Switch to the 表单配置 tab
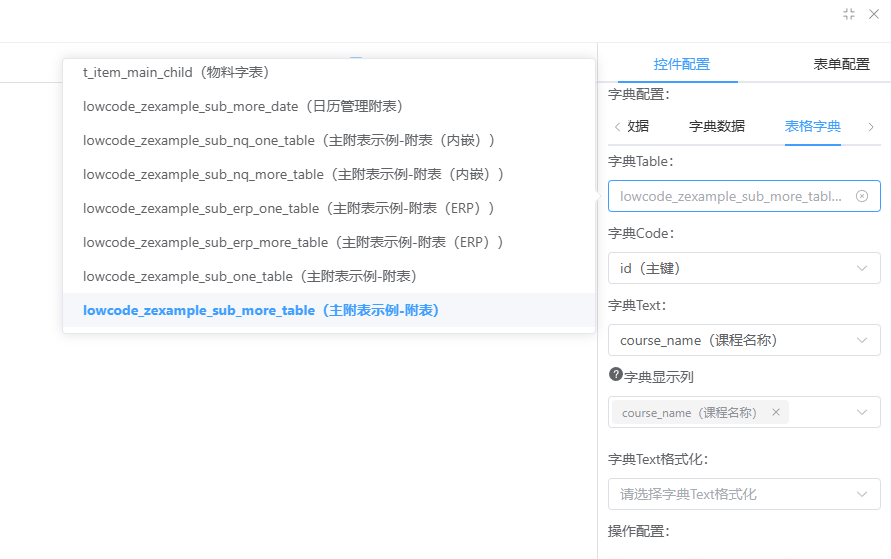Image resolution: width=891 pixels, height=559 pixels. pos(841,64)
